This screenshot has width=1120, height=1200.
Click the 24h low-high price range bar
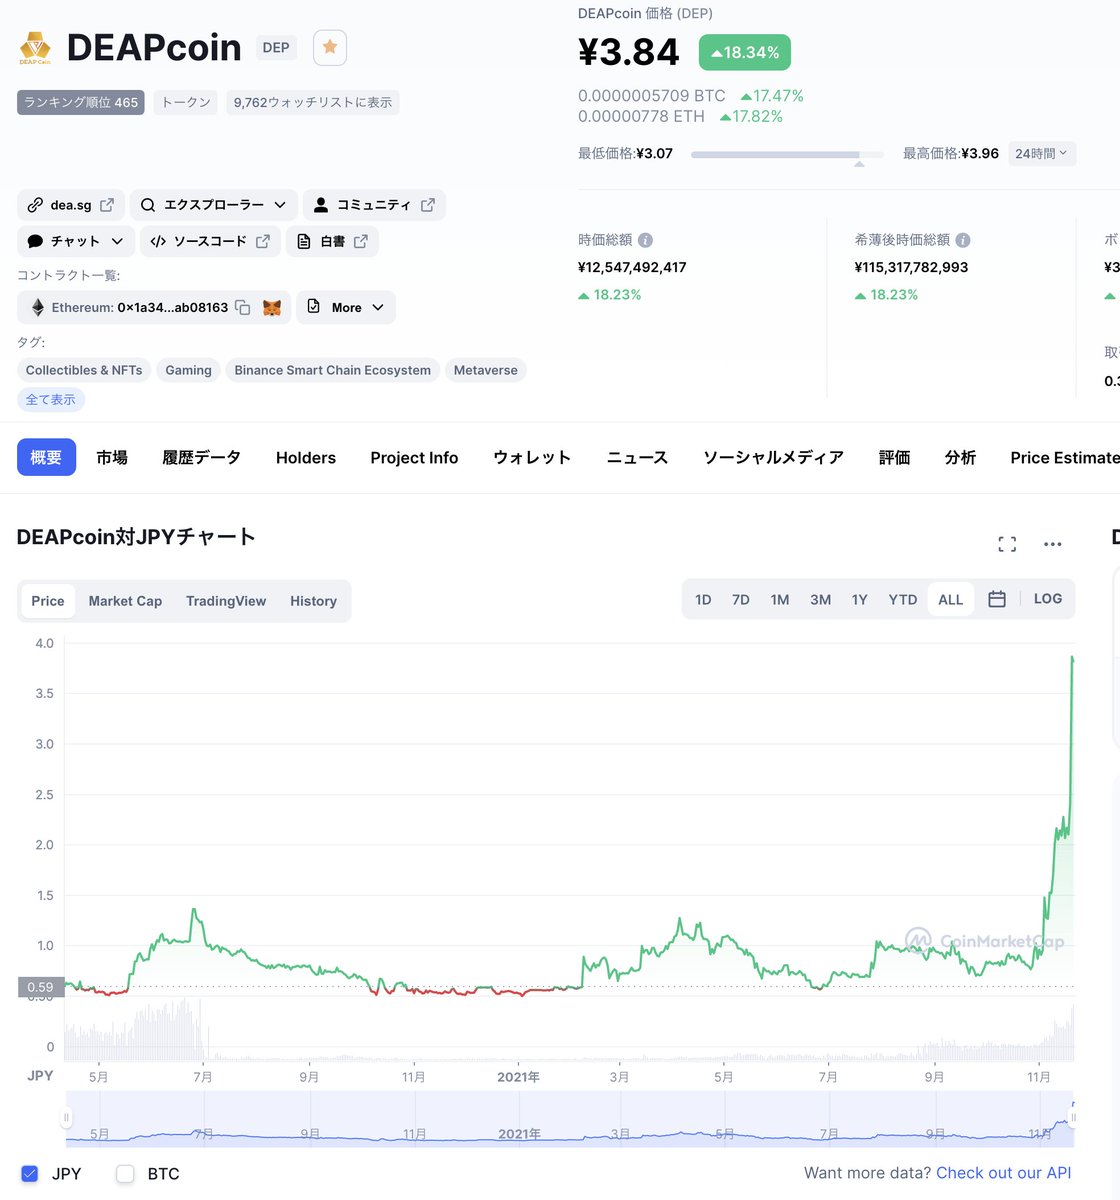point(787,154)
